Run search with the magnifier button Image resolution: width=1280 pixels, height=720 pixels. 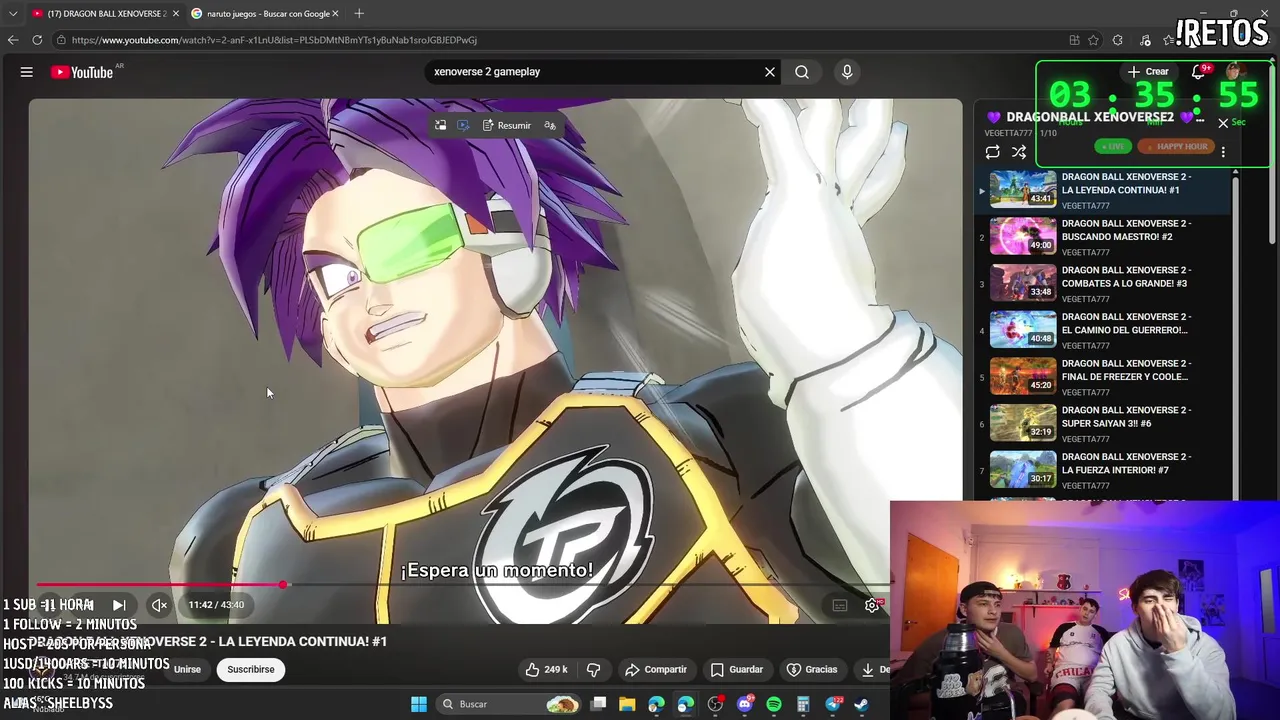802,72
